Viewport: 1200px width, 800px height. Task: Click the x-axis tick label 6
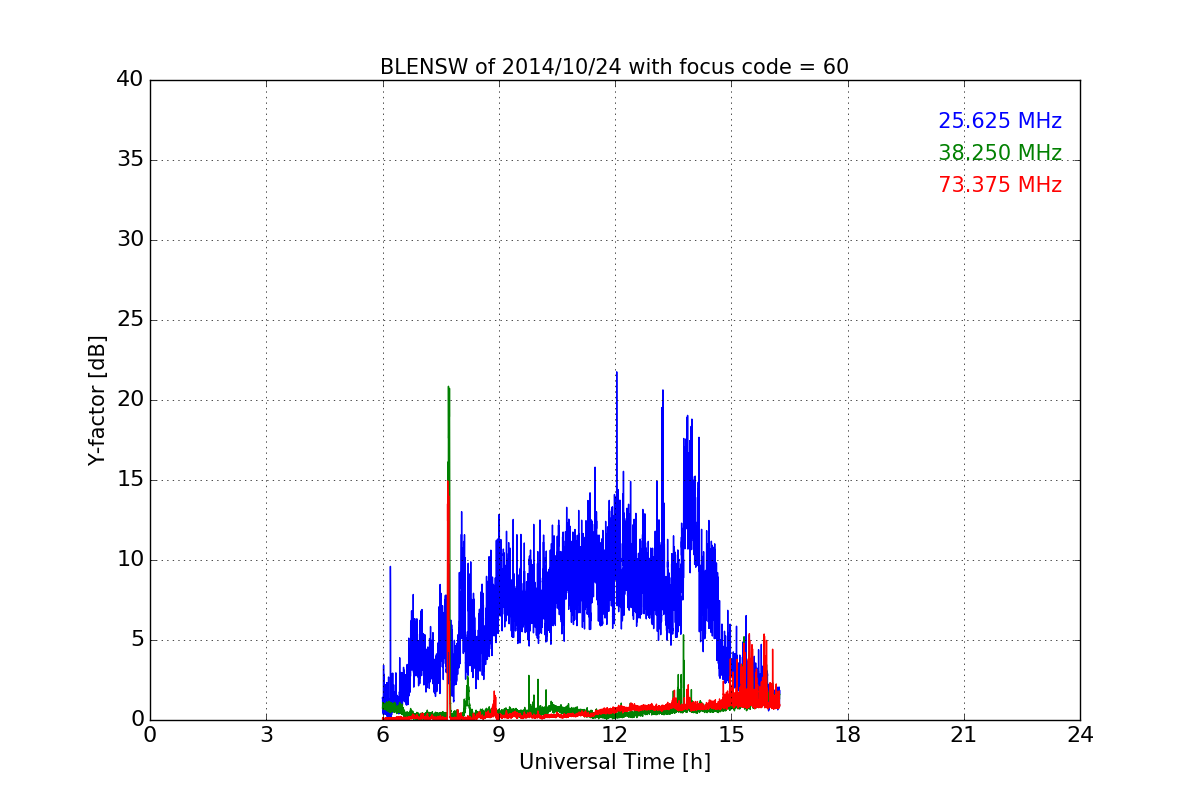point(383,734)
